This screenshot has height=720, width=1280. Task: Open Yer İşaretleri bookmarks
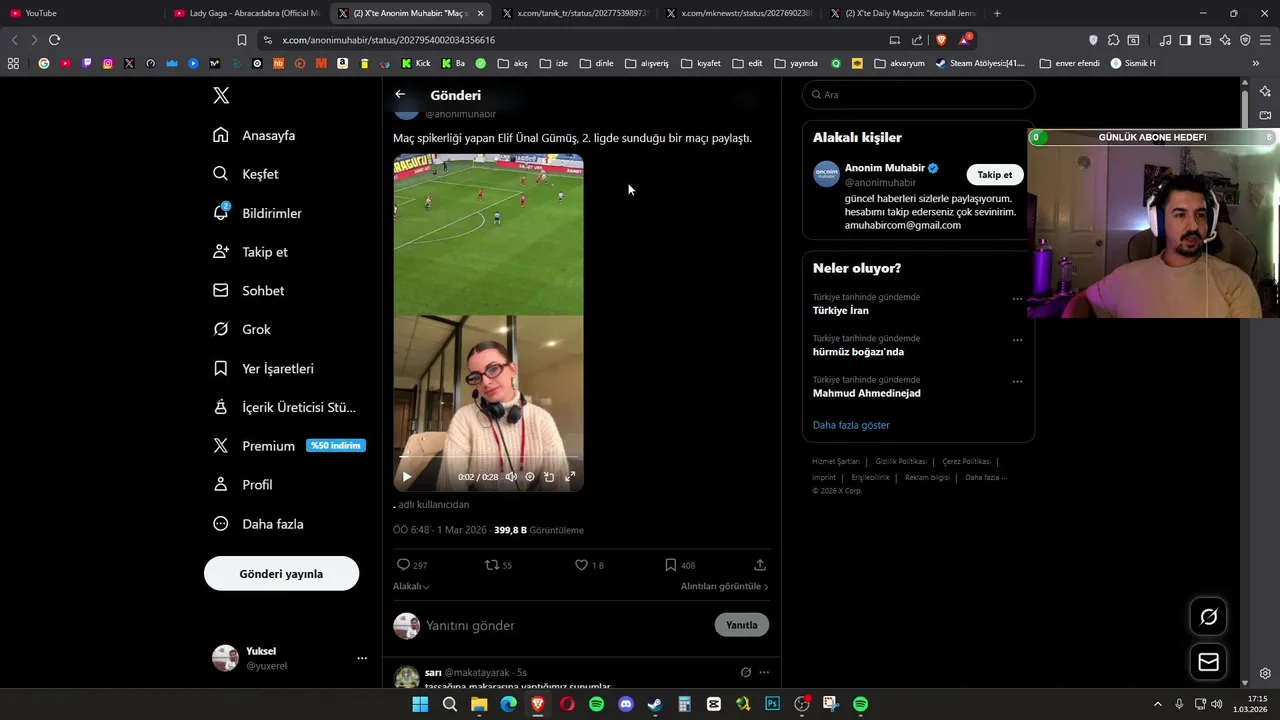[x=263, y=368]
